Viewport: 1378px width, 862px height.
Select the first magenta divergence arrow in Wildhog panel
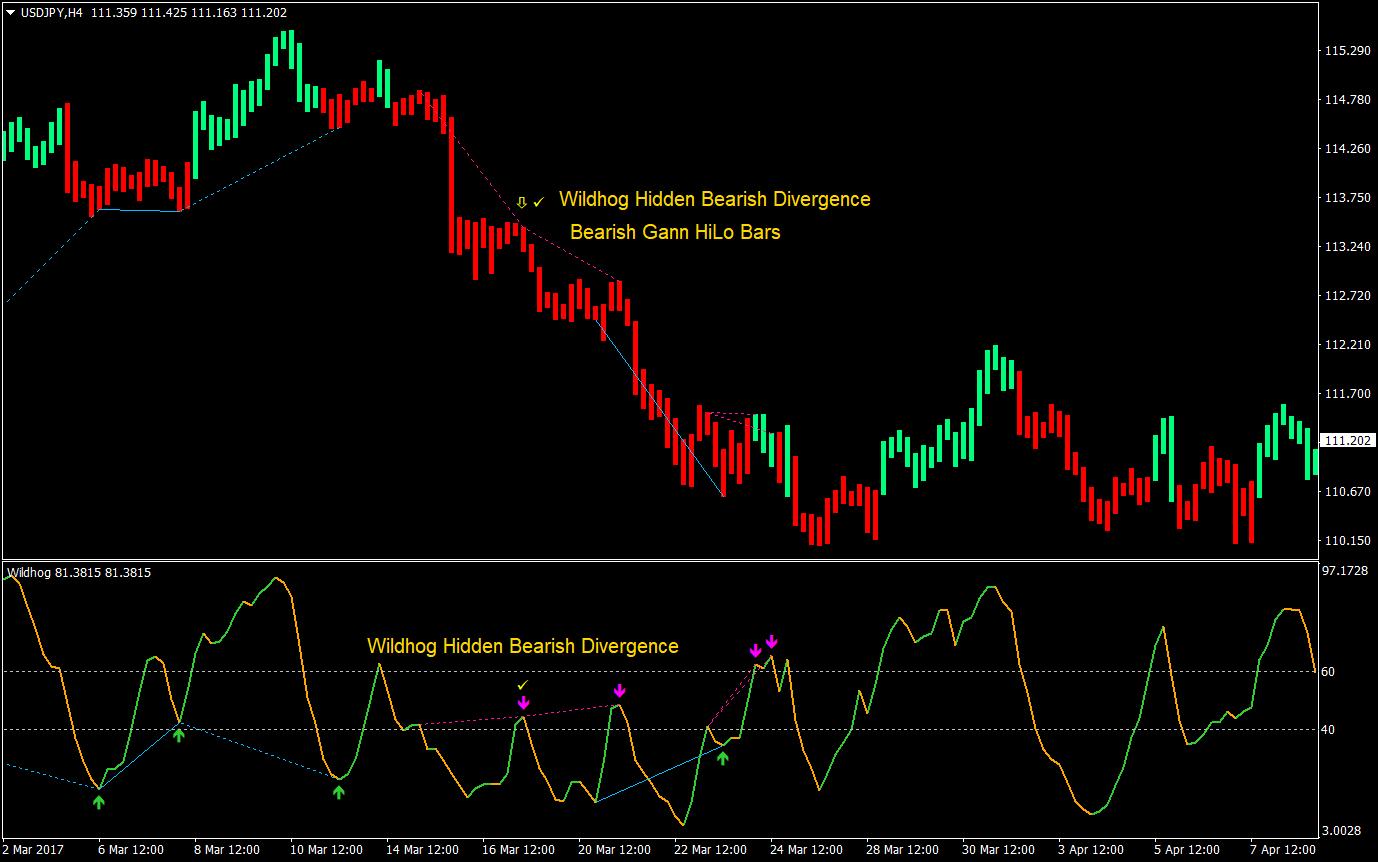523,705
